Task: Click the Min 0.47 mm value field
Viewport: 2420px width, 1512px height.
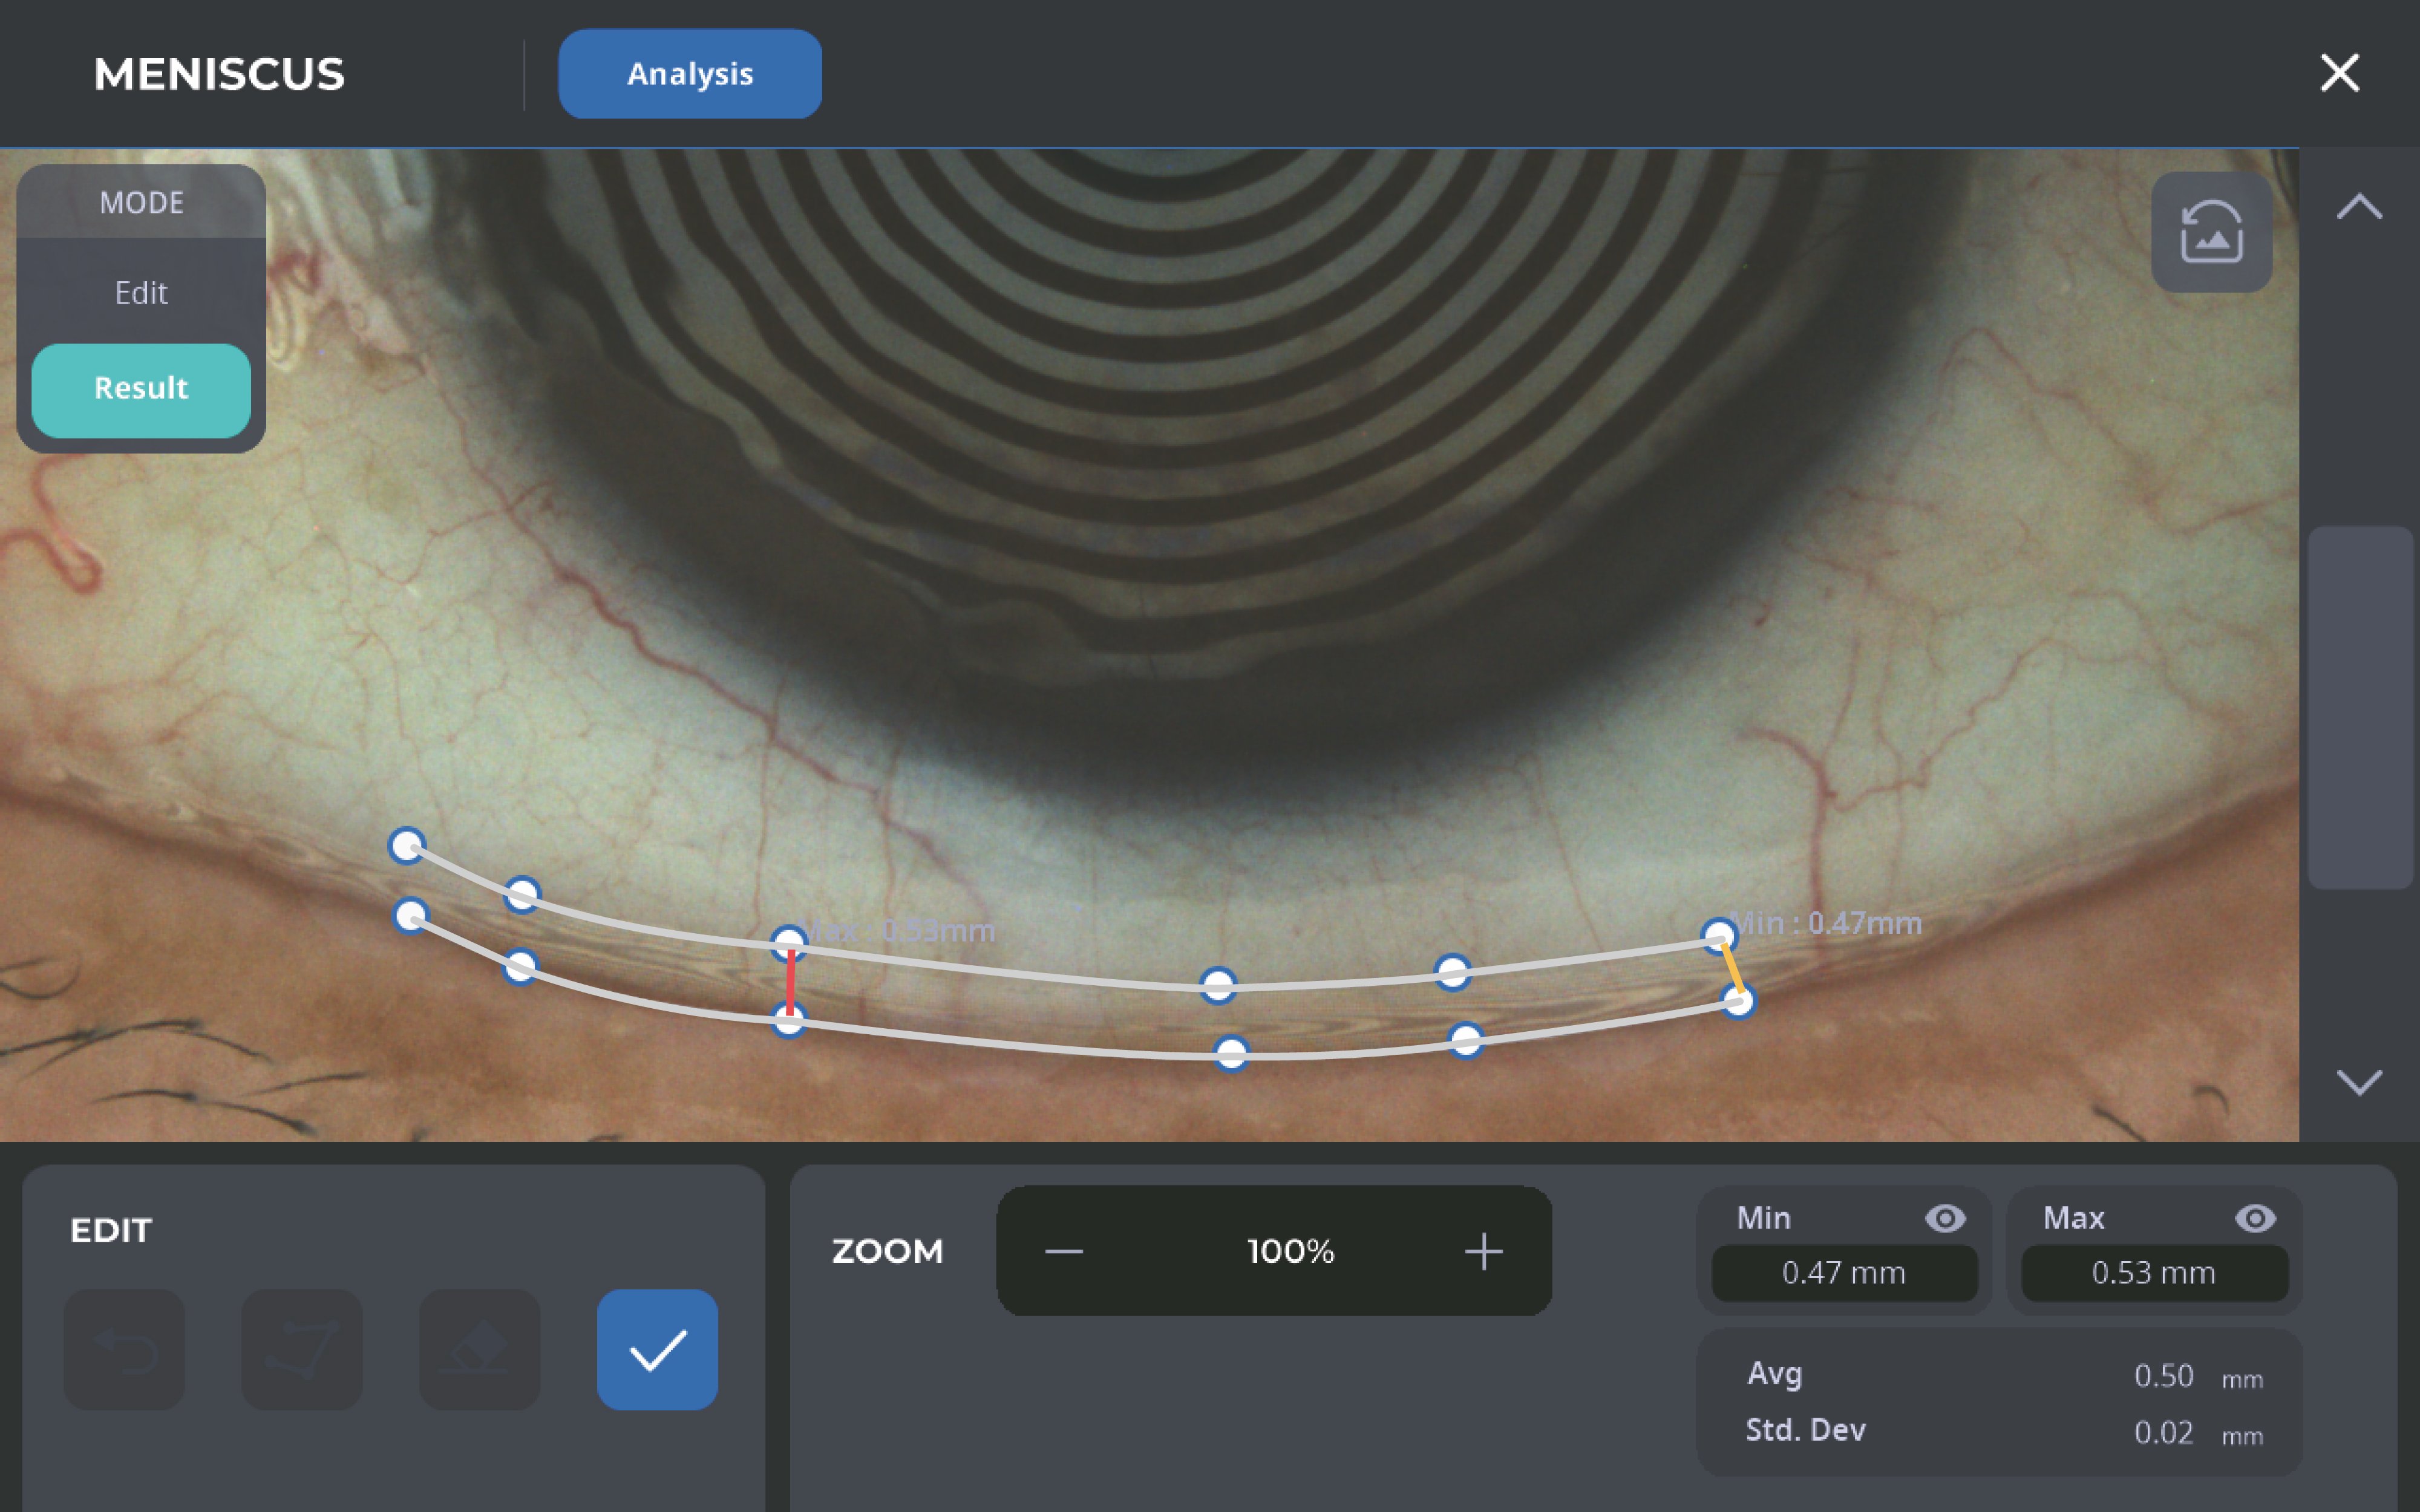Action: pos(1843,1273)
